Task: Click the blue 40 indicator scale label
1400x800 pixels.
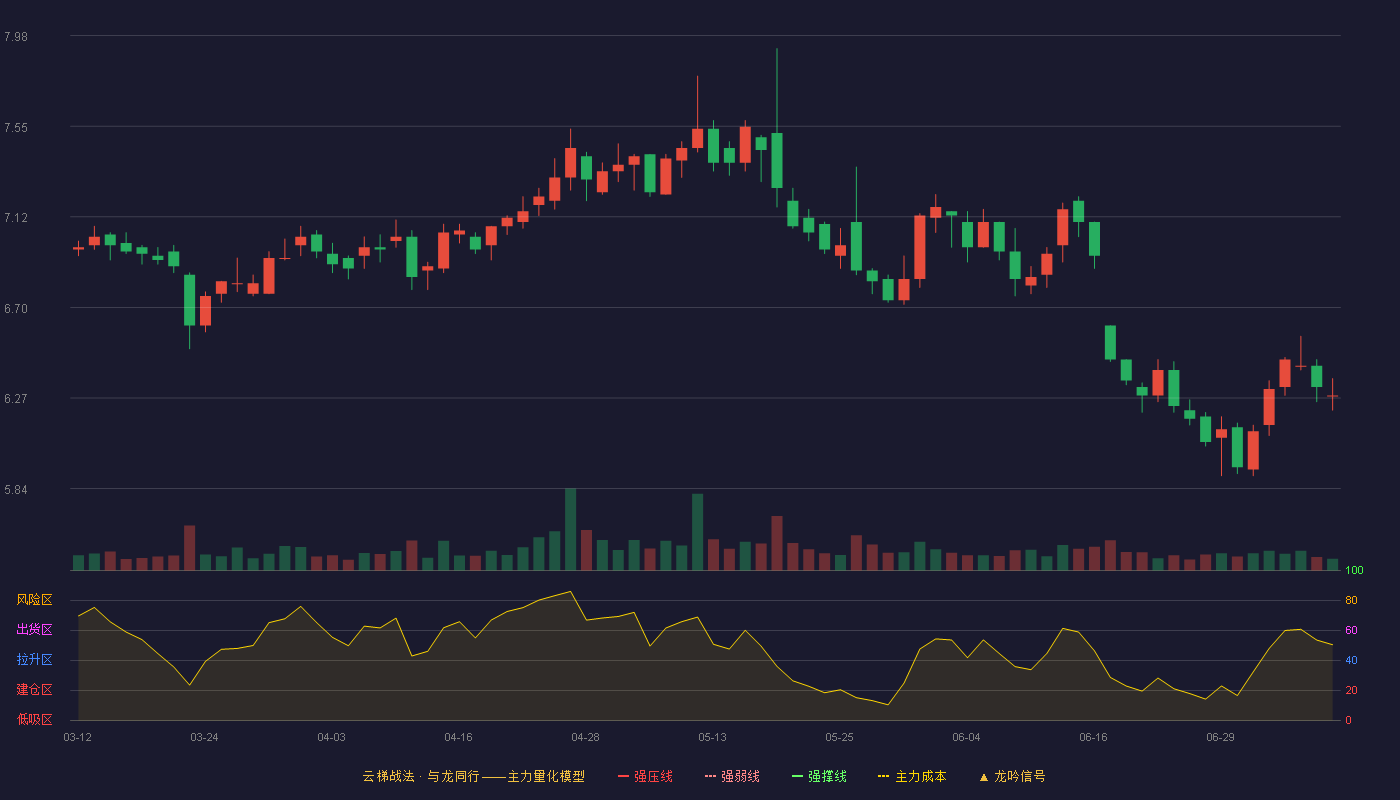Action: coord(1351,661)
